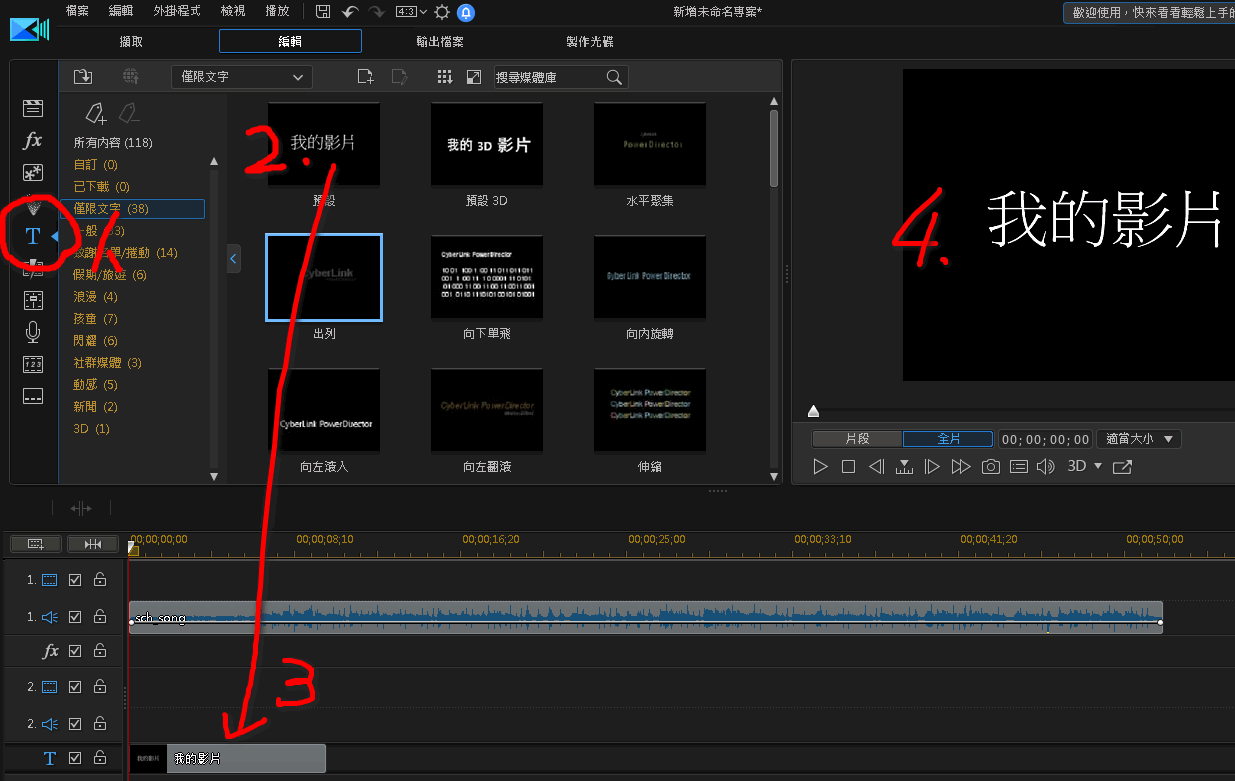Disable audio track 2 checkbox
The image size is (1235, 781).
pyautogui.click(x=75, y=723)
